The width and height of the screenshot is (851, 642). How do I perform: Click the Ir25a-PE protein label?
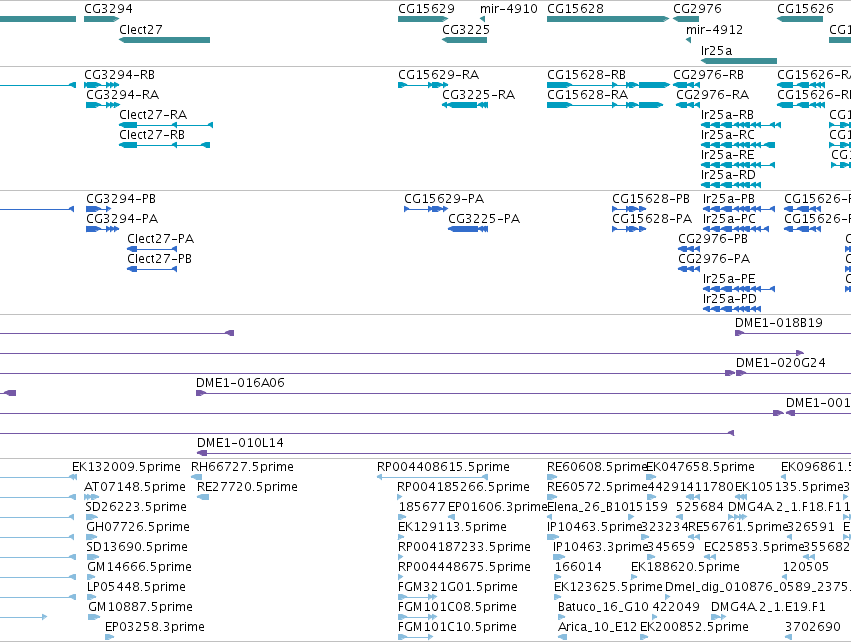[x=729, y=279]
